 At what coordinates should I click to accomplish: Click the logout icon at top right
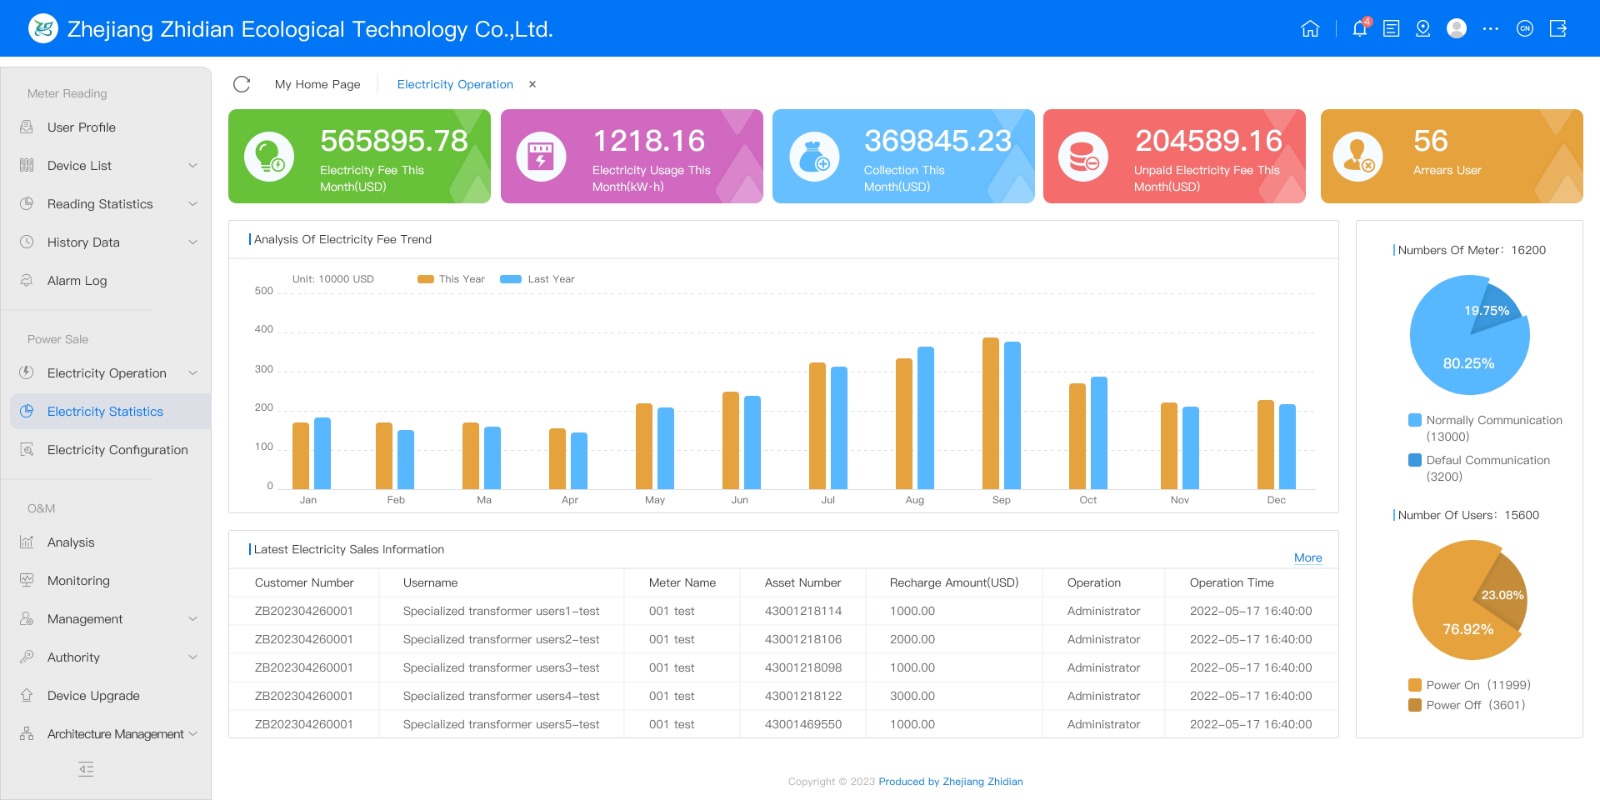1558,29
